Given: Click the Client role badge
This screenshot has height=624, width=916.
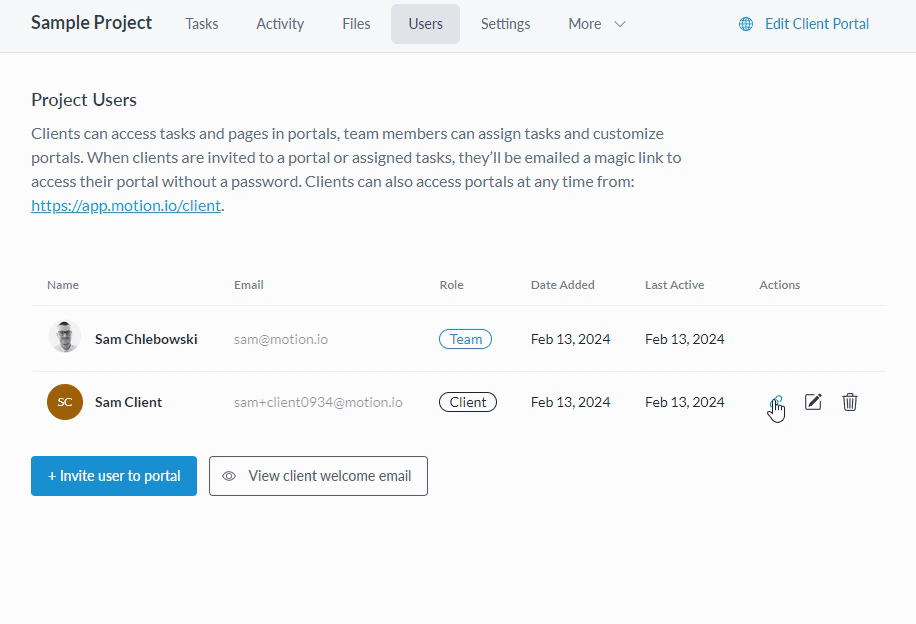Looking at the screenshot, I should 467,402.
